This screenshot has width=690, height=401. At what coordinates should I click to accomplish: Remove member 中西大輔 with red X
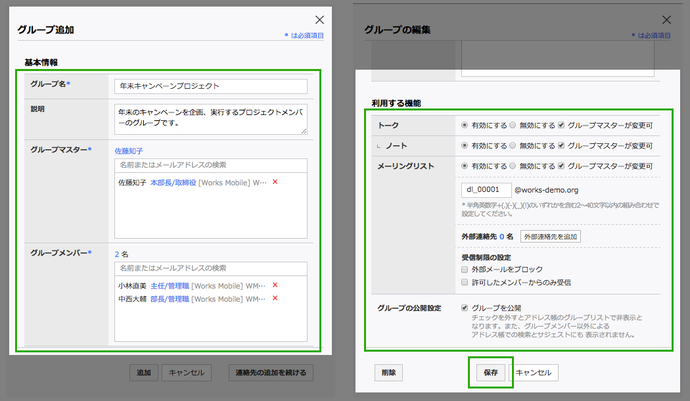click(x=275, y=298)
